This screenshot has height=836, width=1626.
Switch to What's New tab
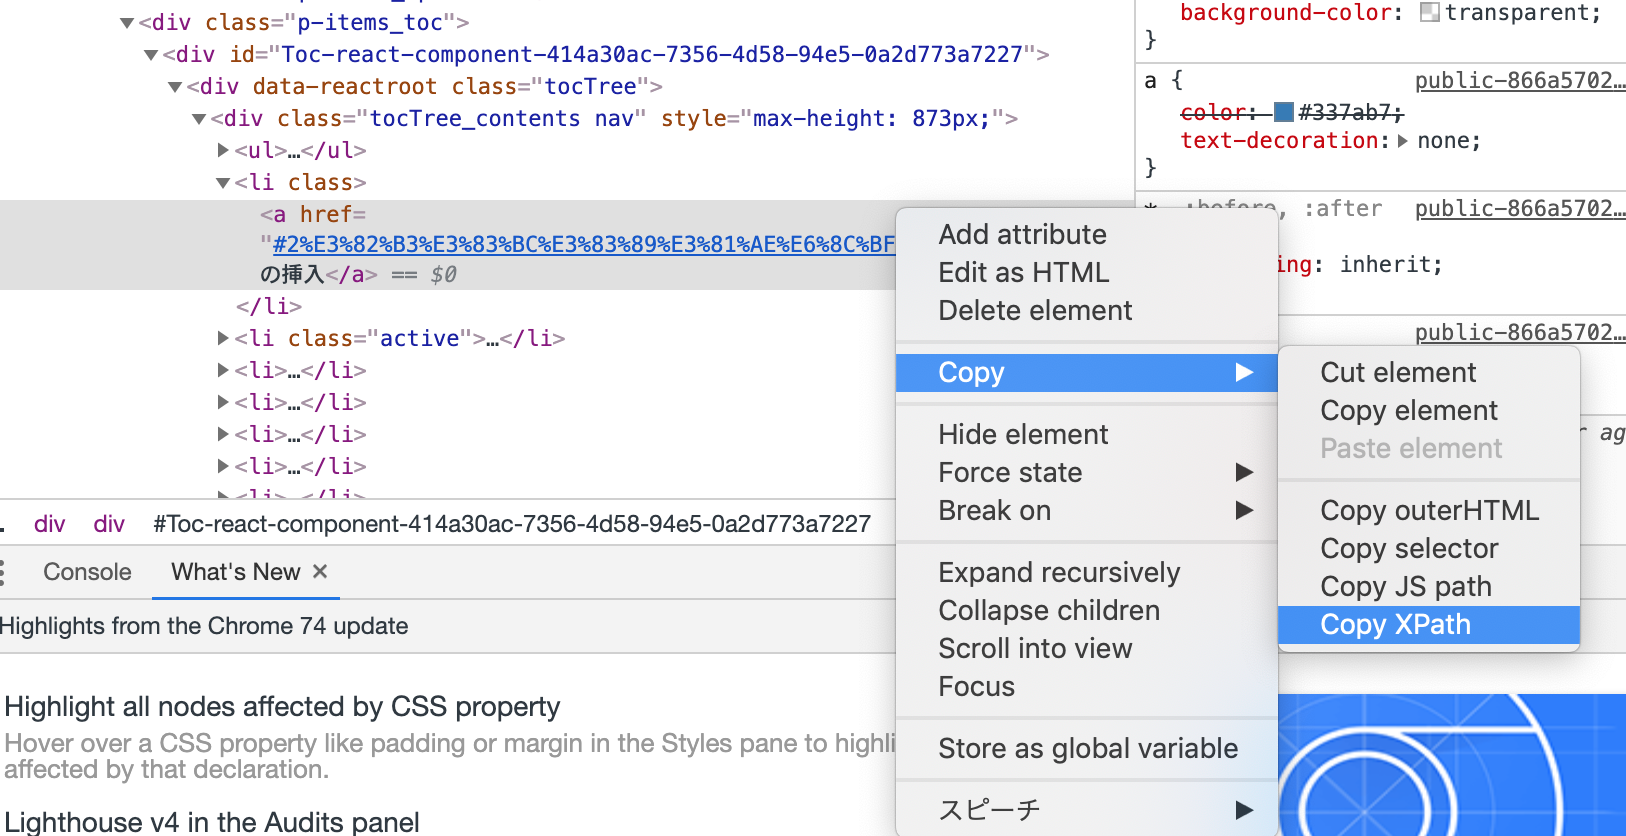click(235, 572)
